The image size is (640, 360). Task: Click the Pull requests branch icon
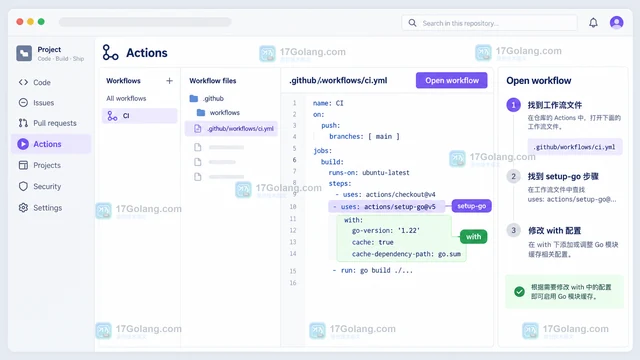(x=23, y=123)
